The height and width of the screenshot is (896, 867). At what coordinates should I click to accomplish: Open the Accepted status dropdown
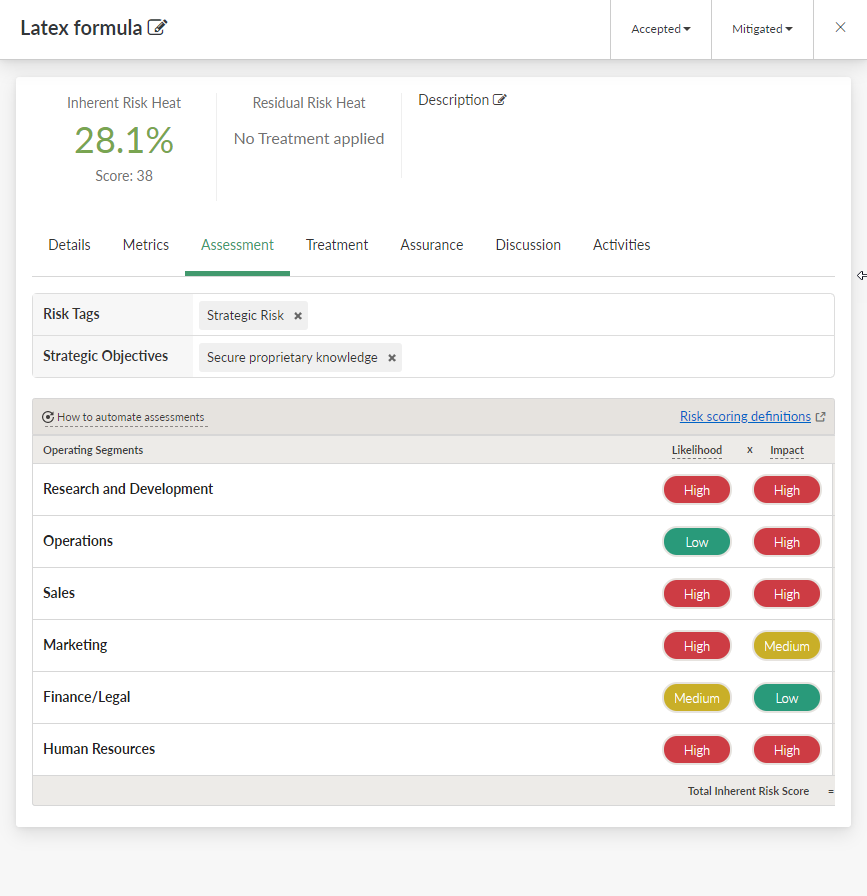(x=660, y=29)
